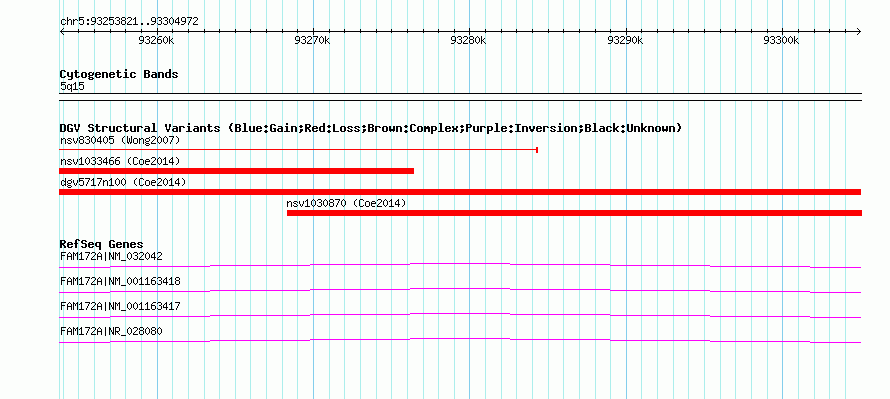Open the nsv830405 (Wong2007) variant label
890x399 pixels.
[120, 140]
